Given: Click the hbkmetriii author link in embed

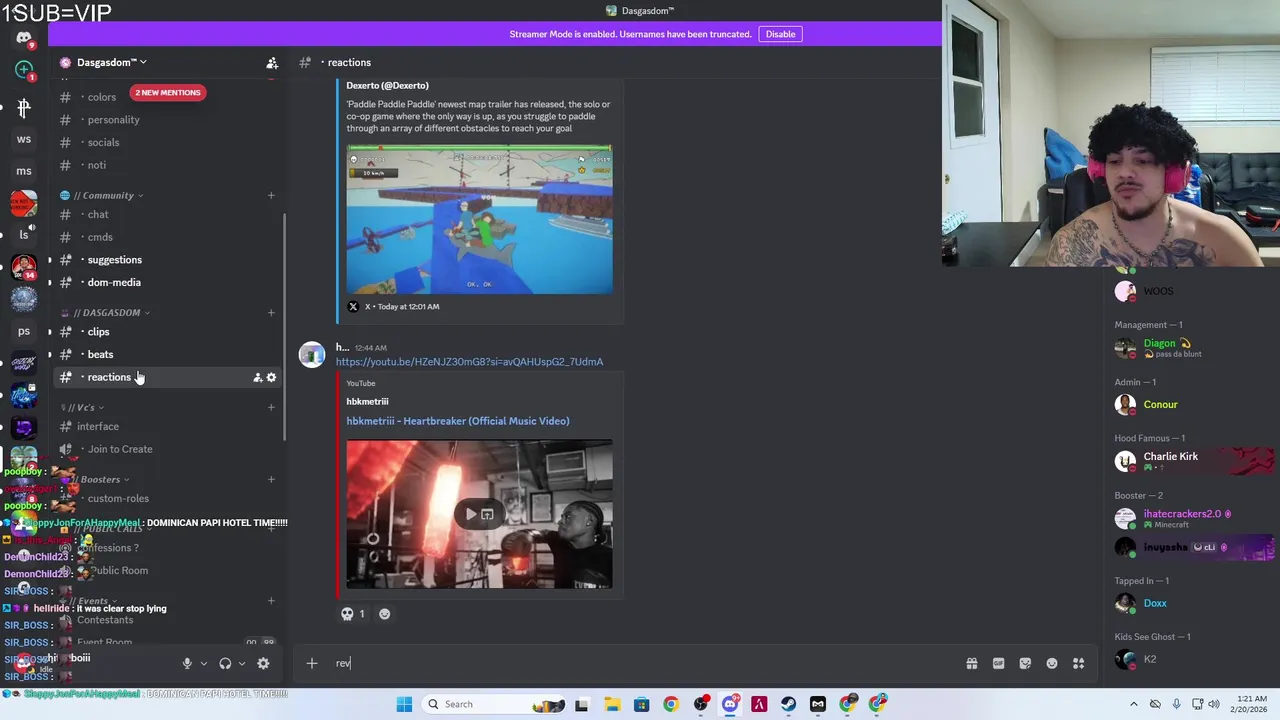Looking at the screenshot, I should click(367, 401).
